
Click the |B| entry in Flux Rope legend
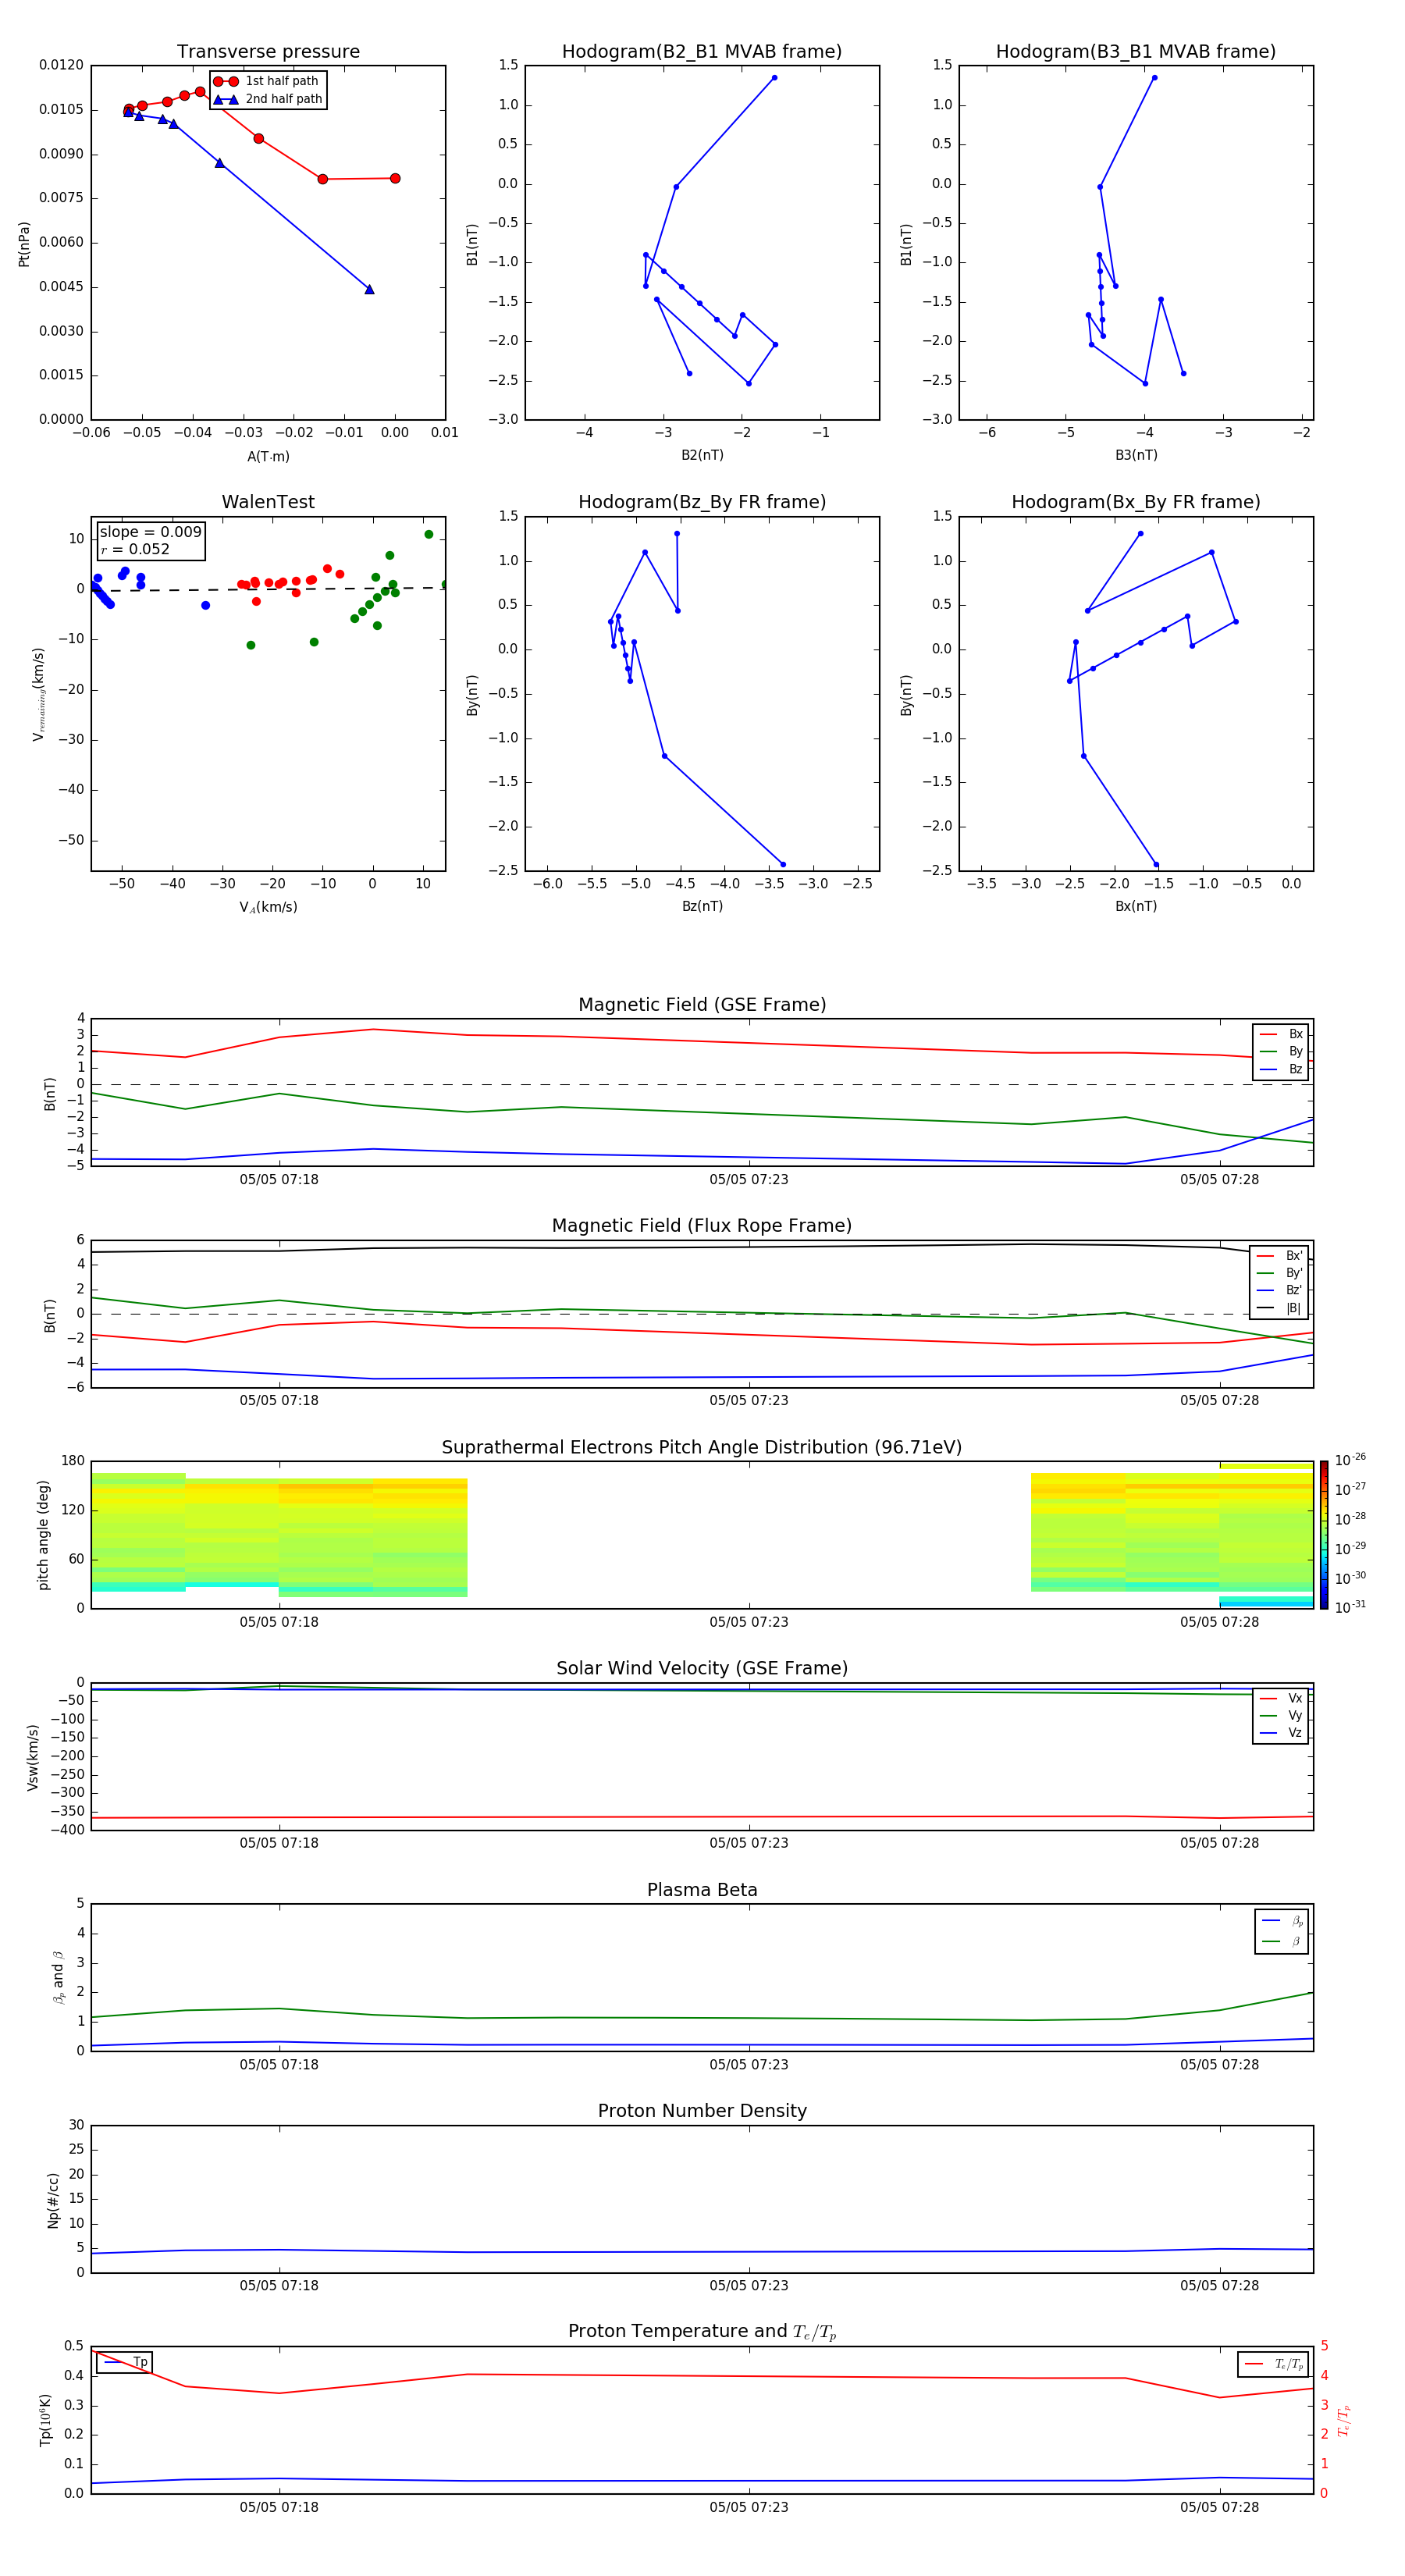(1279, 1308)
